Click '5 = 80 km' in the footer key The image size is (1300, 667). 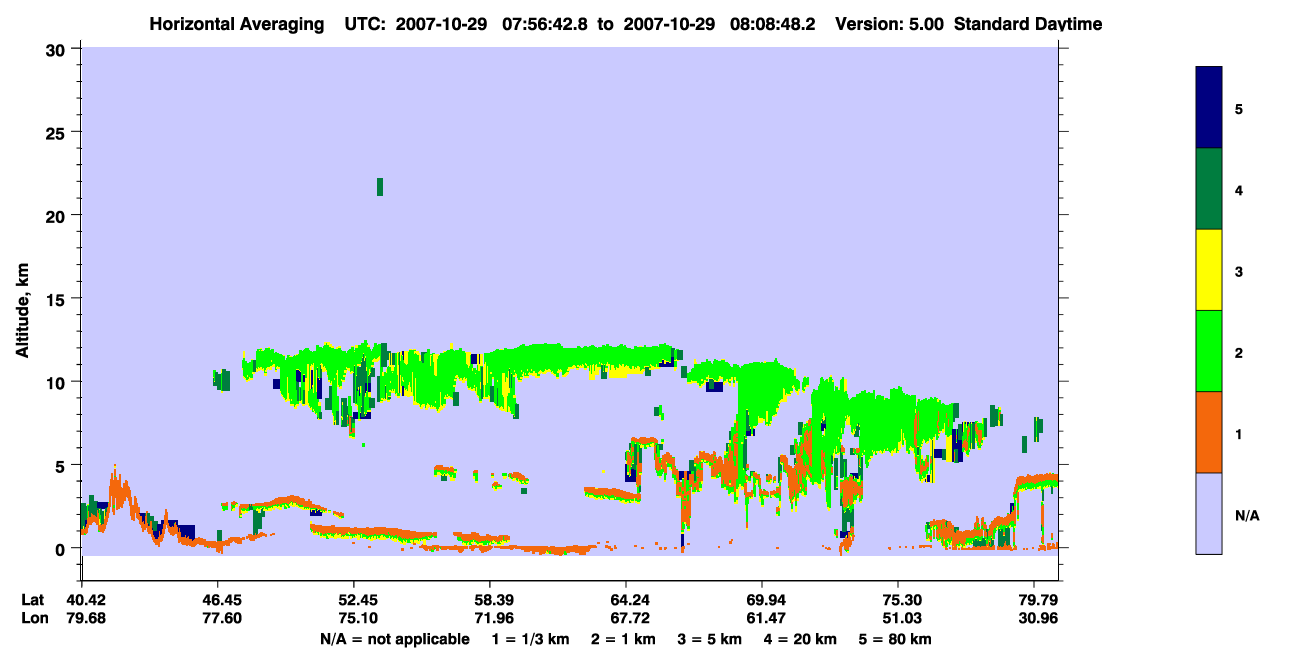(x=893, y=639)
